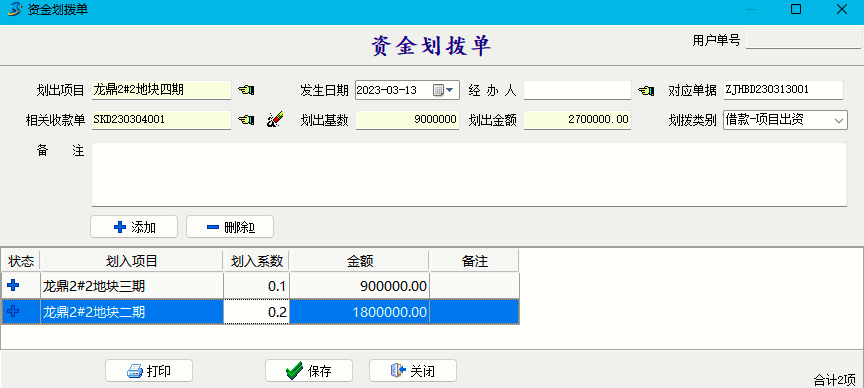Click the clear icon next to 相关收款单
Viewport: 864px width, 388px height.
[x=276, y=120]
